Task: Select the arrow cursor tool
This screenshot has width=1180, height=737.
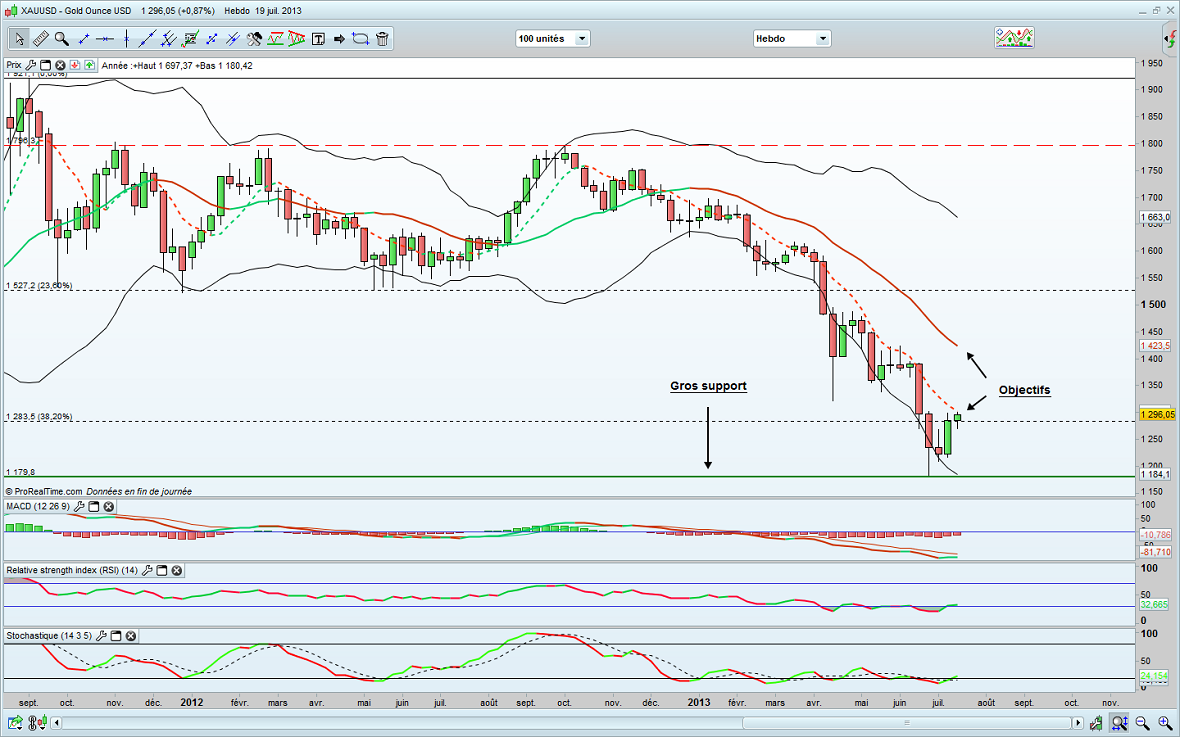Action: 19,39
